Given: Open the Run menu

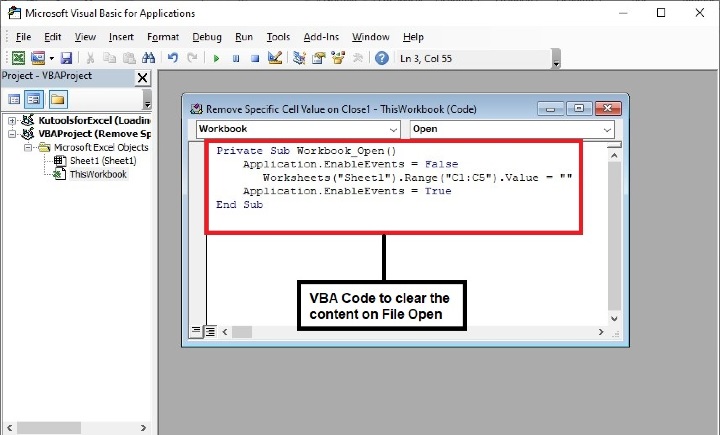Looking at the screenshot, I should pos(244,37).
